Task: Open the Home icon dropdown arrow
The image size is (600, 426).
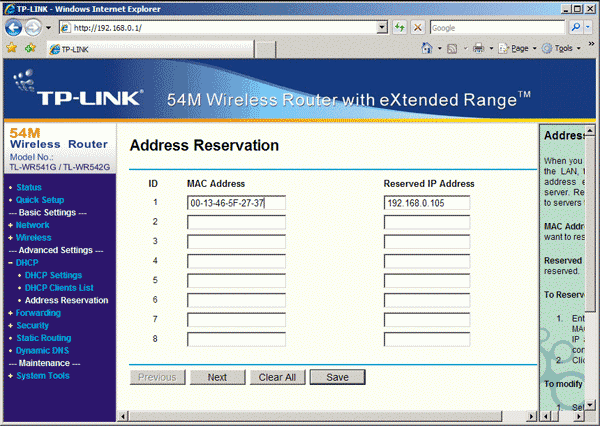Action: pyautogui.click(x=440, y=49)
